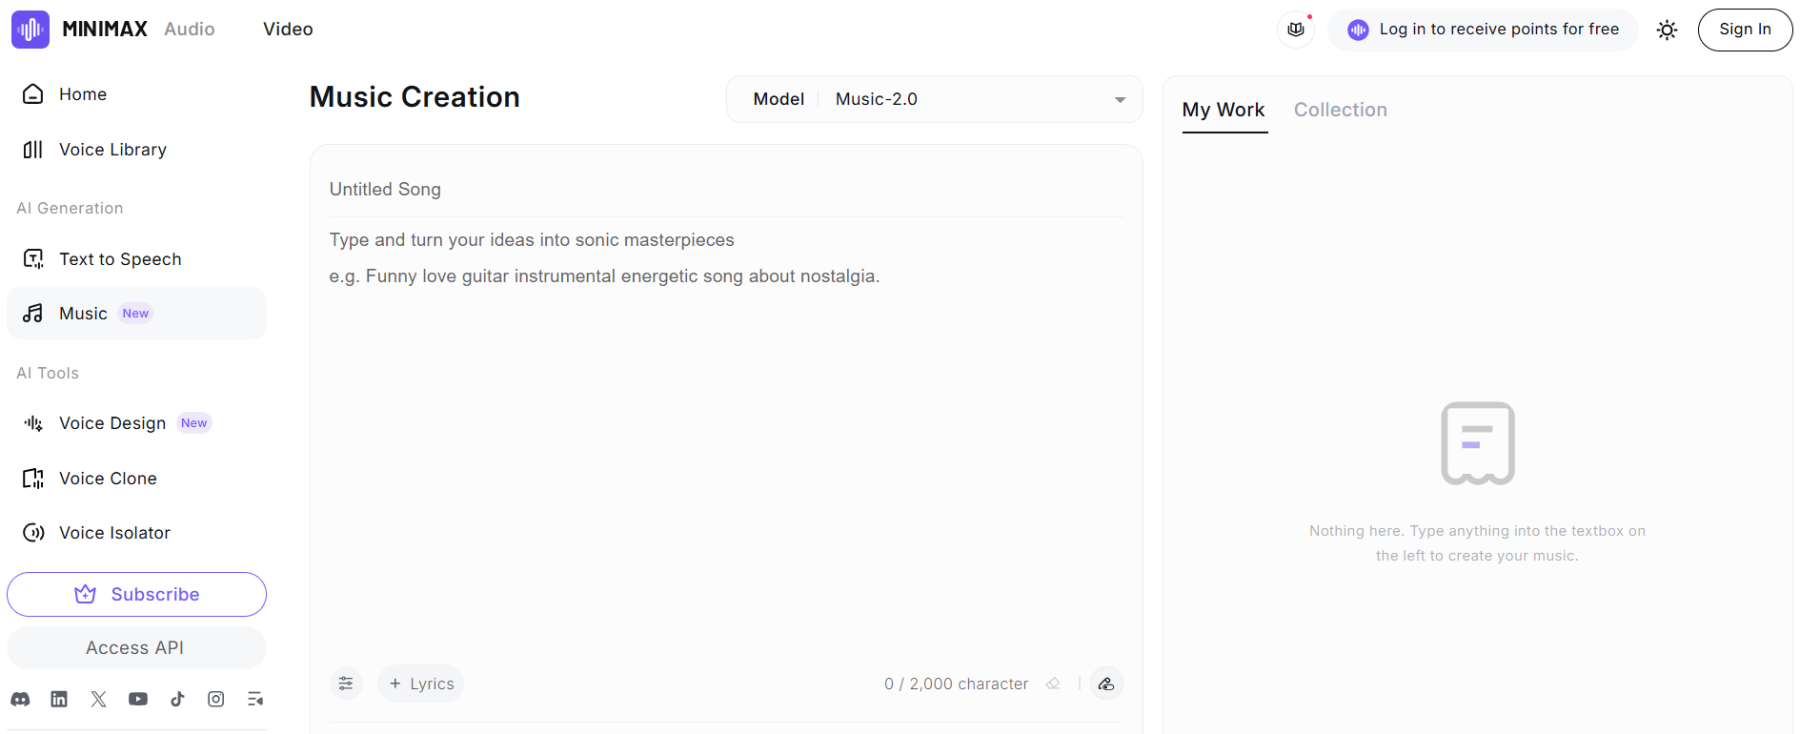Click the MiniMax logo icon
The height and width of the screenshot is (734, 1800).
point(30,29)
